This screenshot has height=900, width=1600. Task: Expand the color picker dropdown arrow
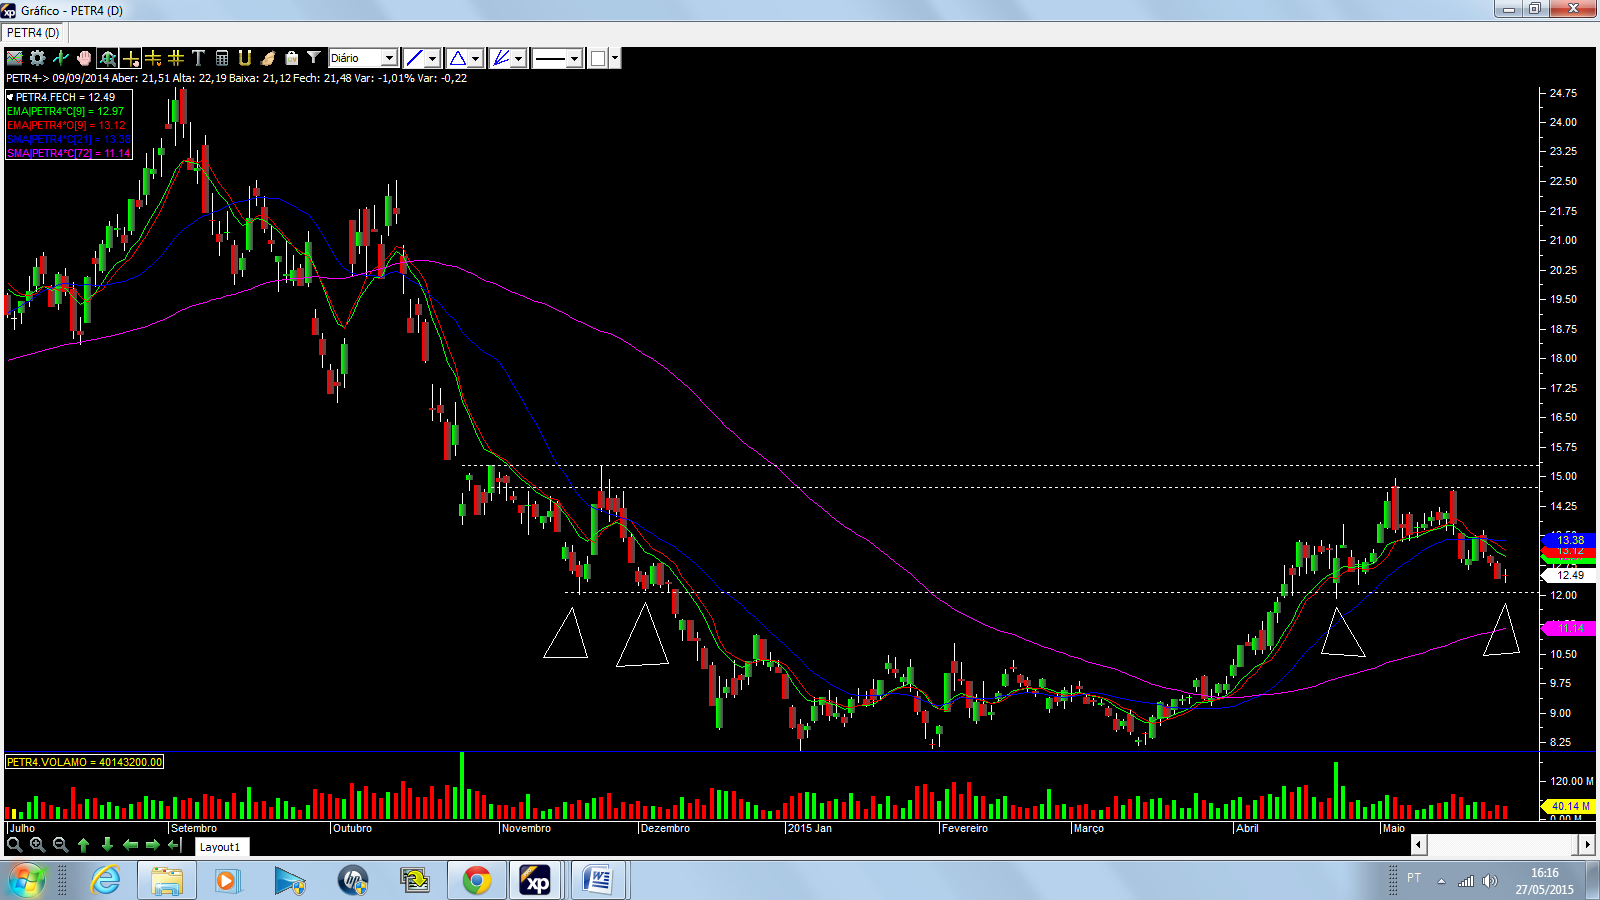(615, 58)
